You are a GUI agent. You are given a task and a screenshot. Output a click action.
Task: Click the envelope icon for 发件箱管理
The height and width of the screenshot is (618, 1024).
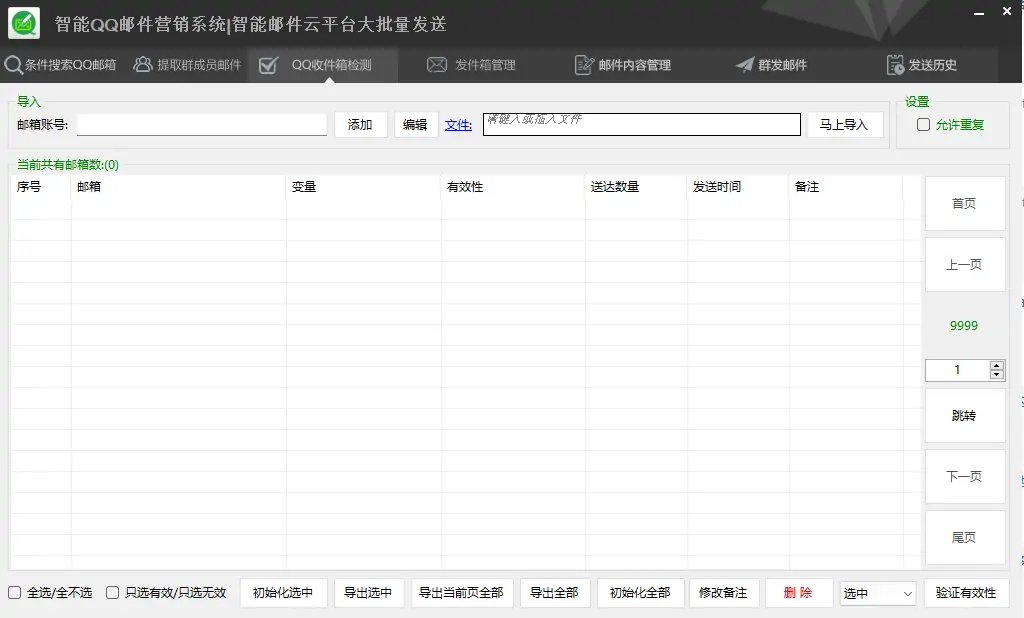click(x=437, y=65)
